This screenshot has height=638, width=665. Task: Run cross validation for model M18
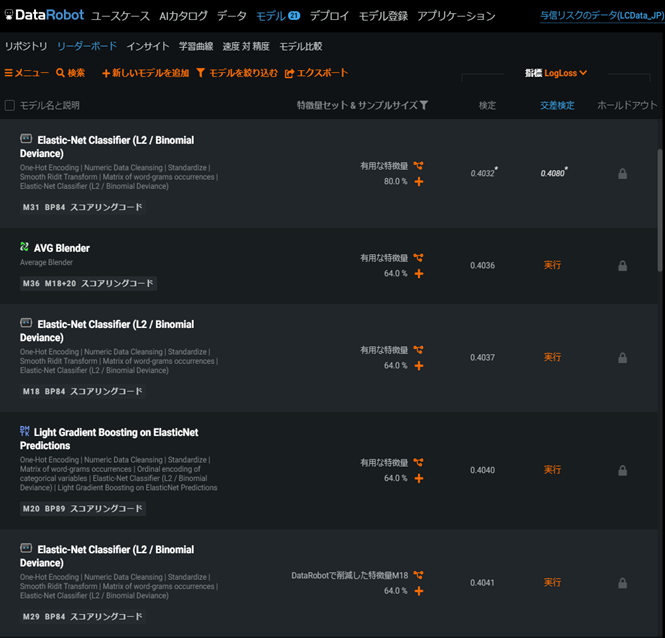pyautogui.click(x=552, y=357)
